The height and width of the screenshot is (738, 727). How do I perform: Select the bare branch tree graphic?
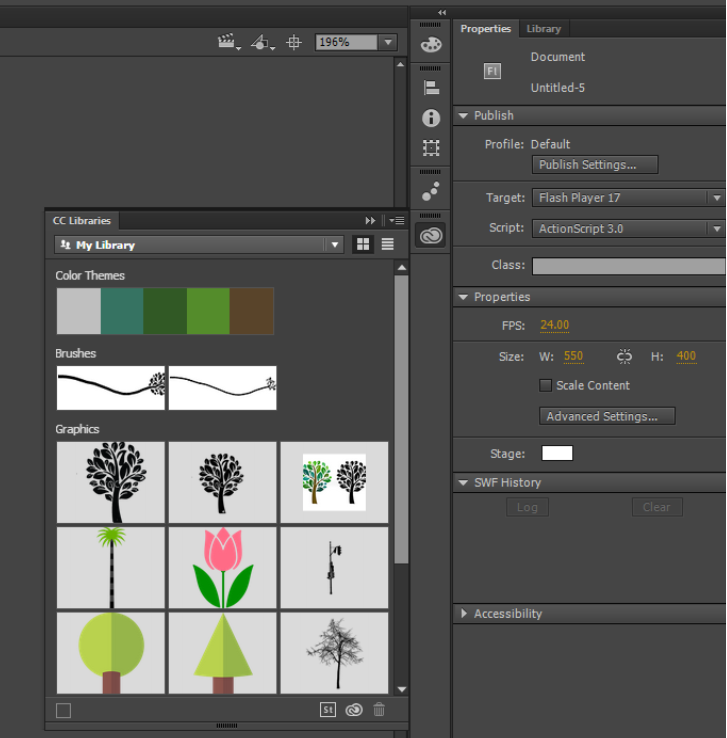click(x=335, y=653)
